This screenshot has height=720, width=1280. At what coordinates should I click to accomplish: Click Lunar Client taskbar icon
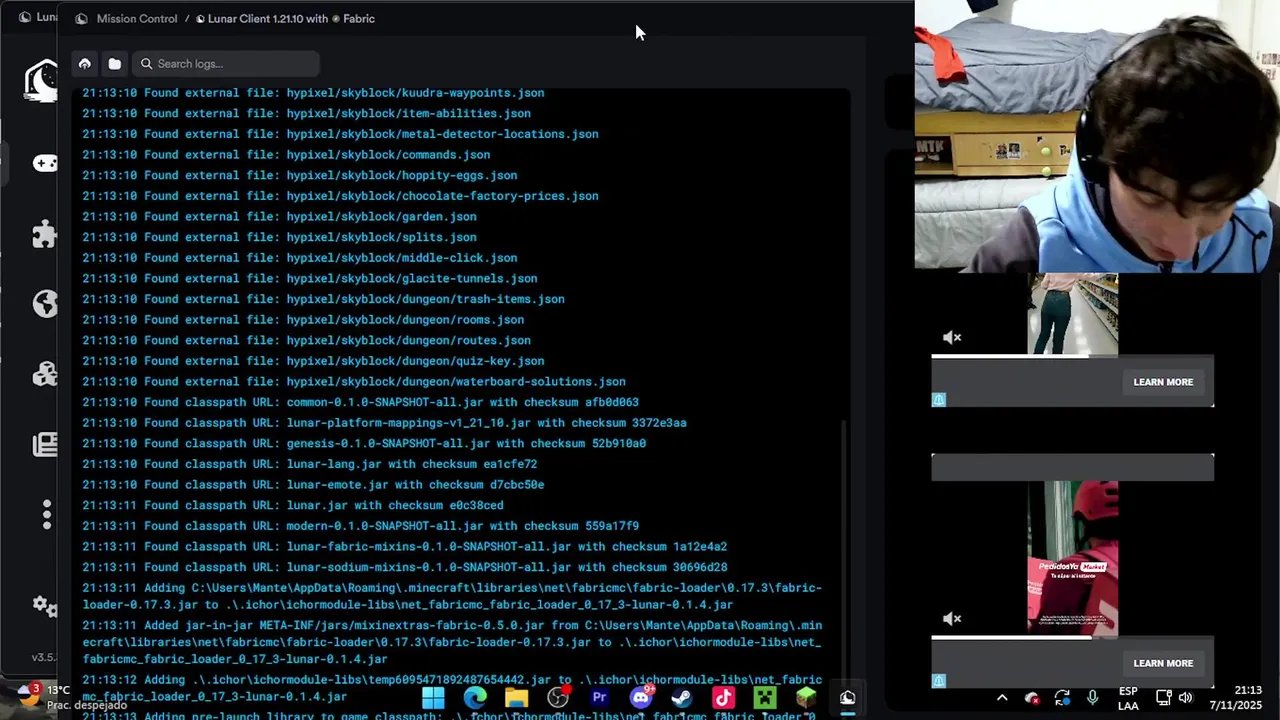pyautogui.click(x=848, y=698)
